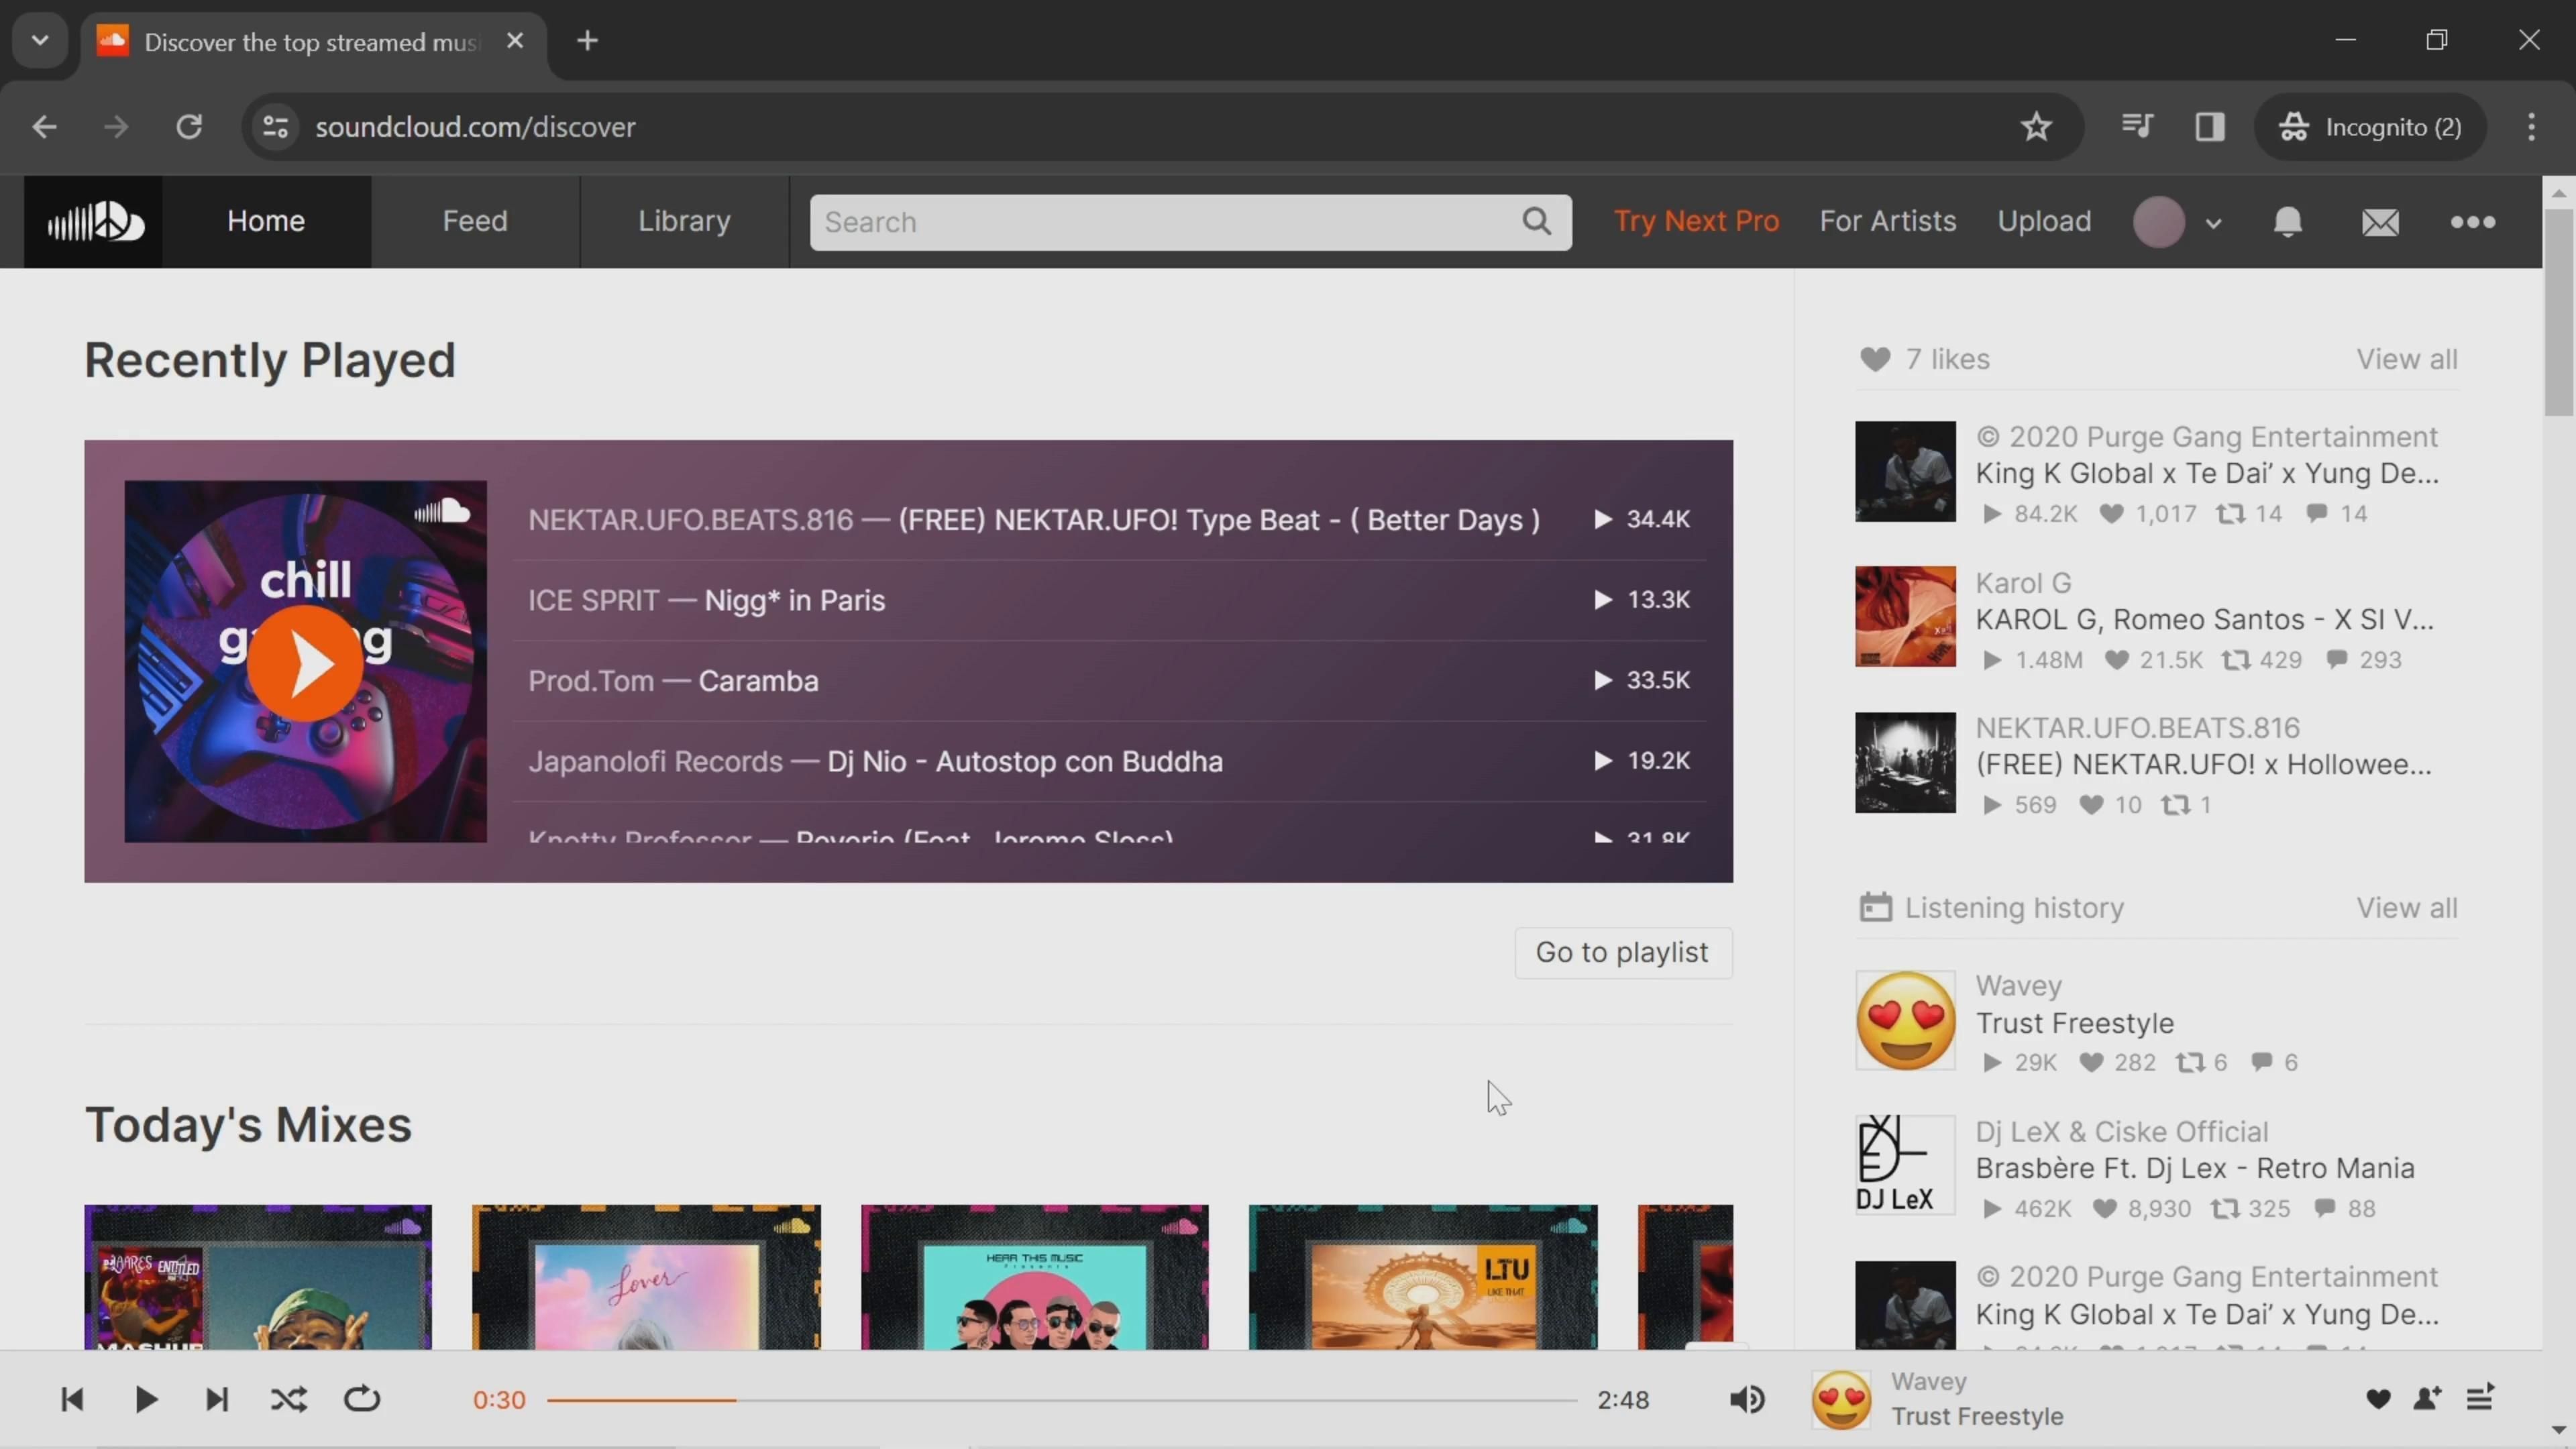Toggle repeat in the player bar
This screenshot has width=2576, height=1449.
tap(362, 1399)
